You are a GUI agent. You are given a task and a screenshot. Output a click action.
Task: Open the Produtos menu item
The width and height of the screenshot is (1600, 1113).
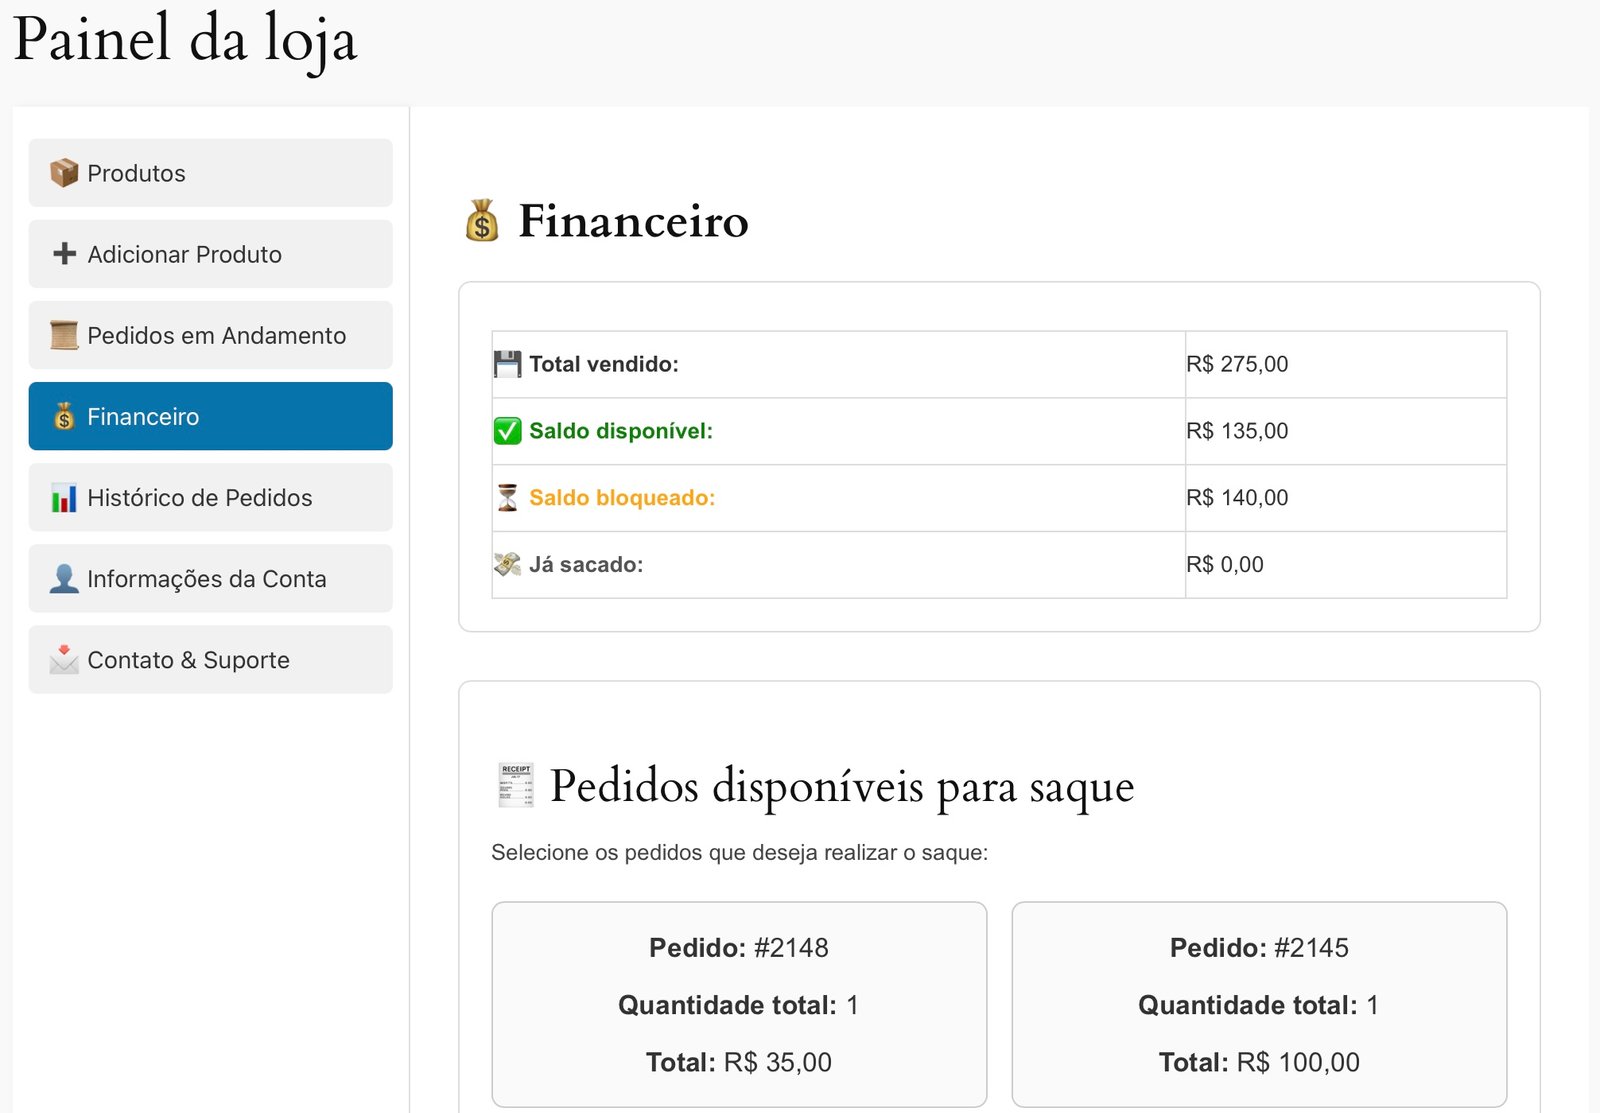211,173
